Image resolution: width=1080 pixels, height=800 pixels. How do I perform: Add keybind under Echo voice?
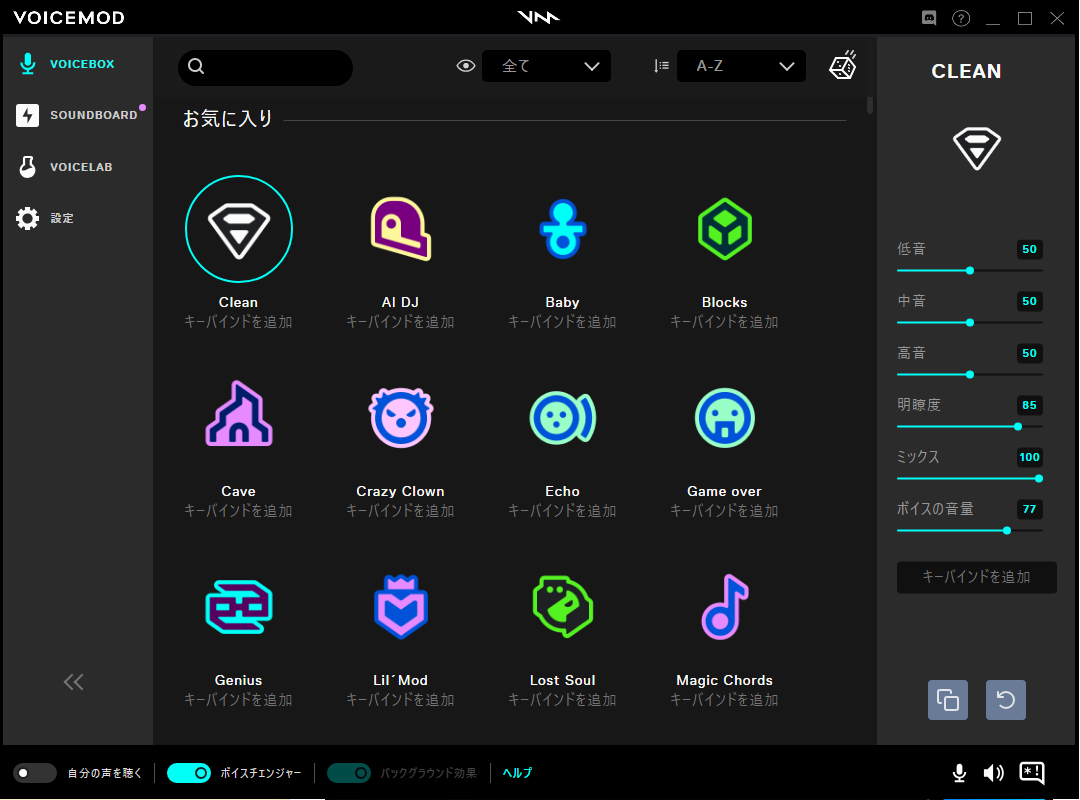[x=562, y=511]
